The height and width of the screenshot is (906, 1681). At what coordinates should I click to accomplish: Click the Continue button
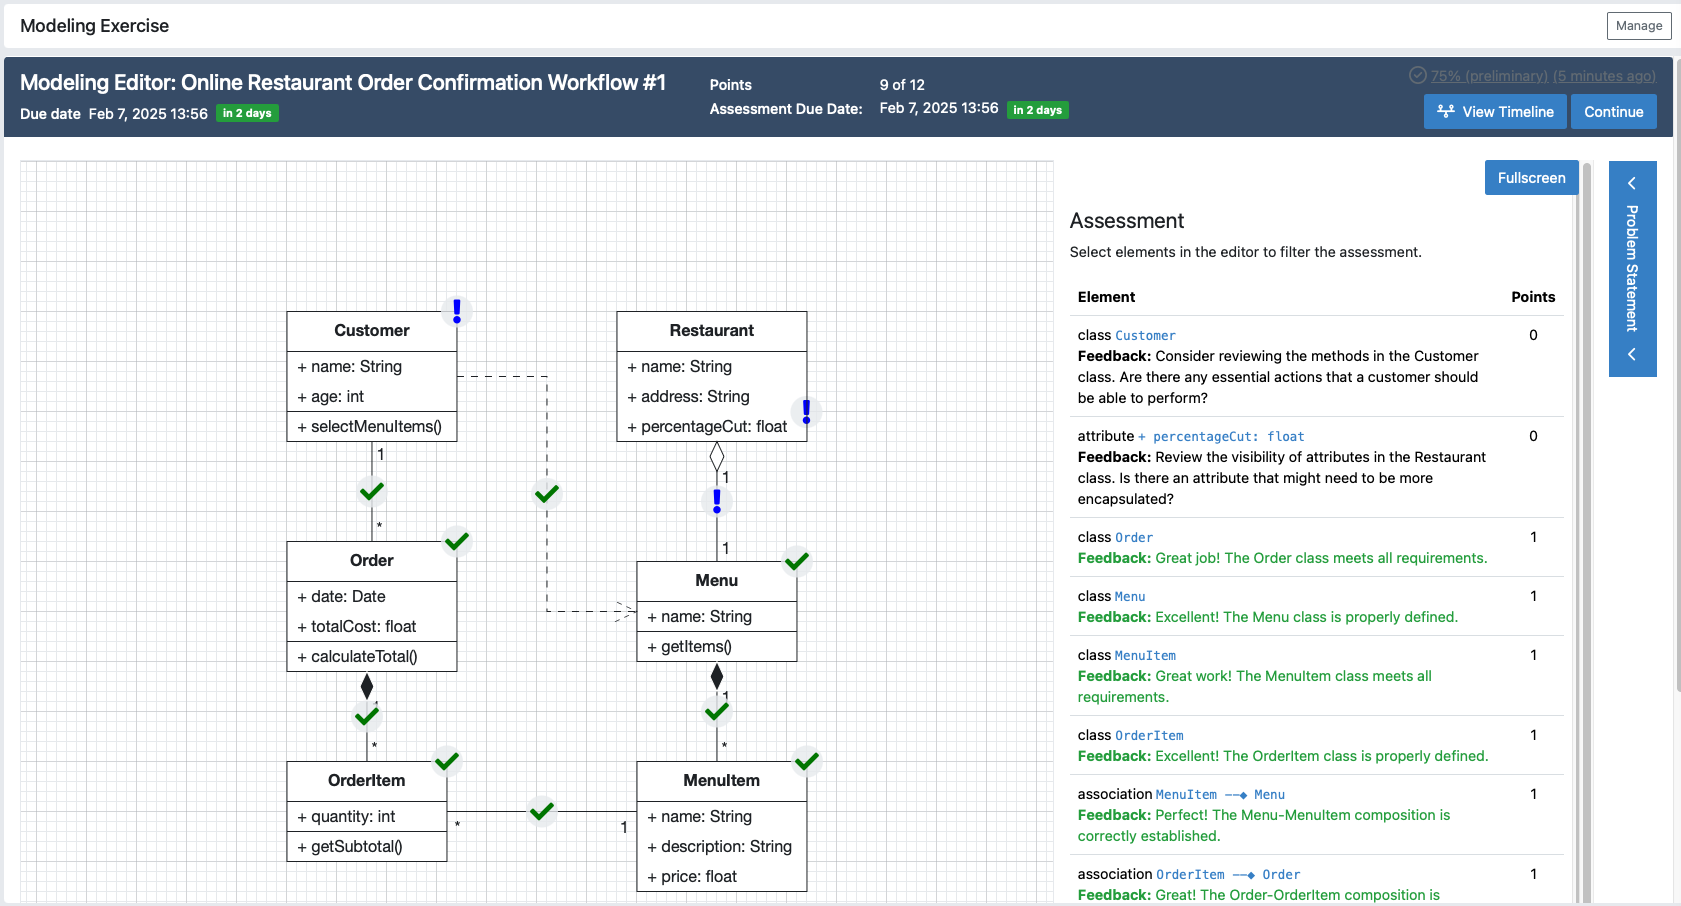pyautogui.click(x=1613, y=111)
